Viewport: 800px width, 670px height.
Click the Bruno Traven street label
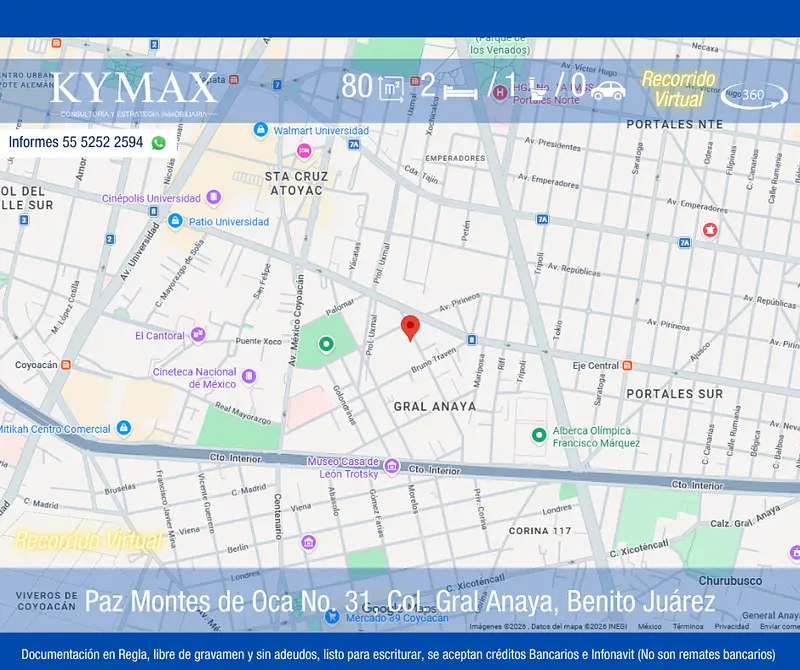coord(433,360)
